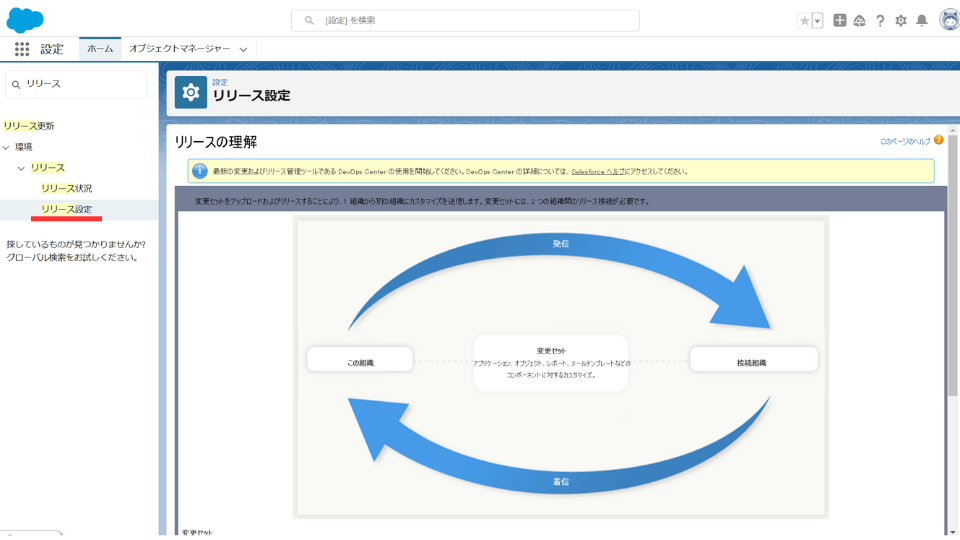Click the scrollbar down arrow
Screen dimensions: 960x540
click(953, 531)
